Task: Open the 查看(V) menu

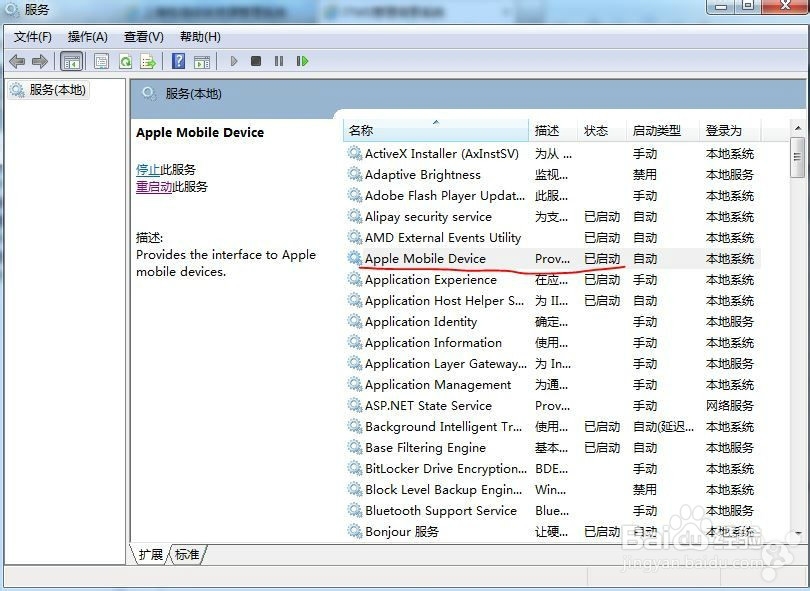Action: (144, 37)
